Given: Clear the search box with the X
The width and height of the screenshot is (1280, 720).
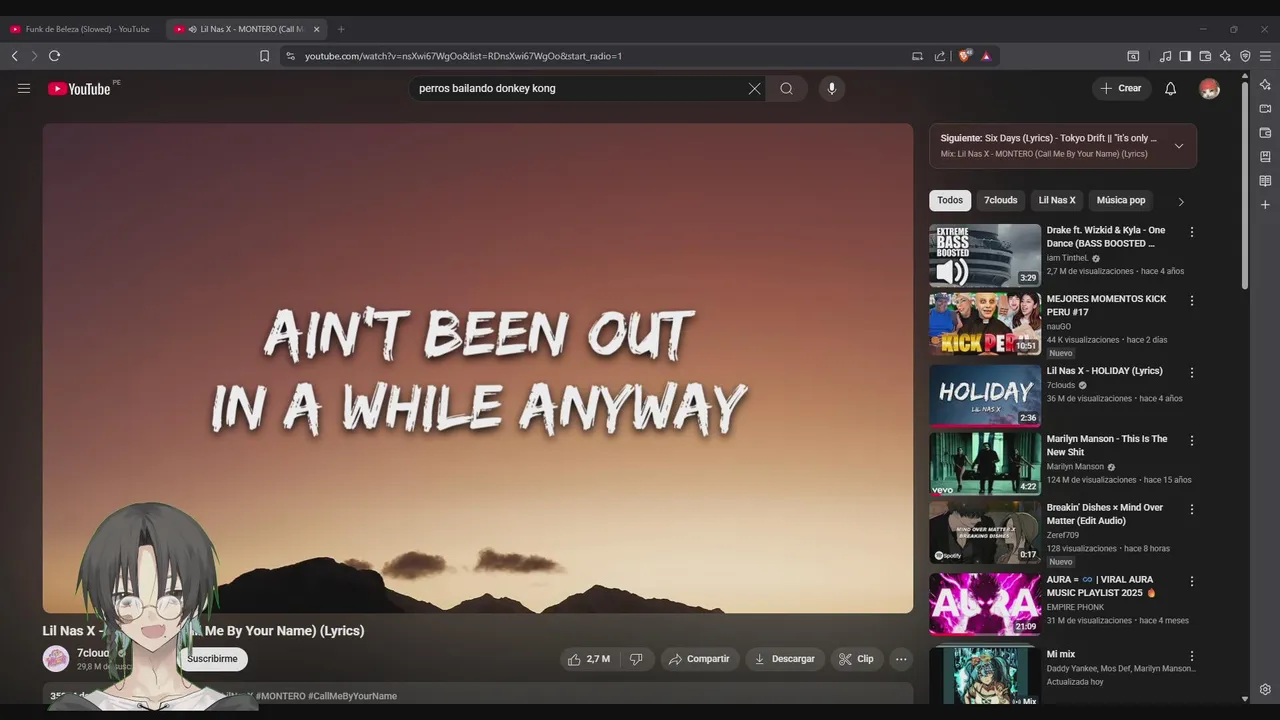Looking at the screenshot, I should (754, 88).
